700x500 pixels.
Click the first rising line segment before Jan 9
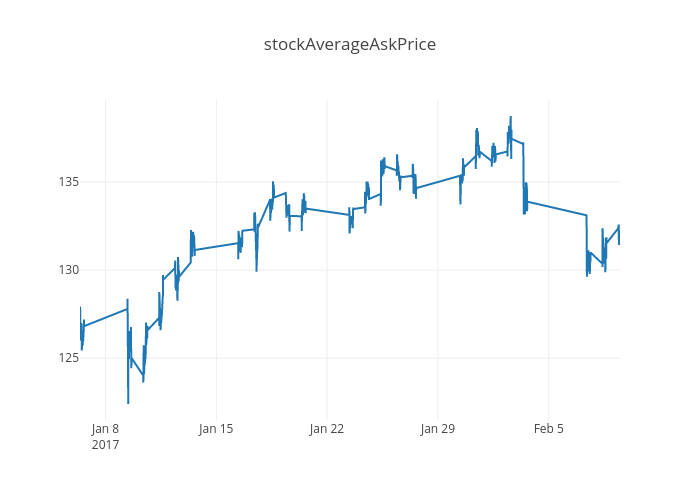[x=105, y=317]
